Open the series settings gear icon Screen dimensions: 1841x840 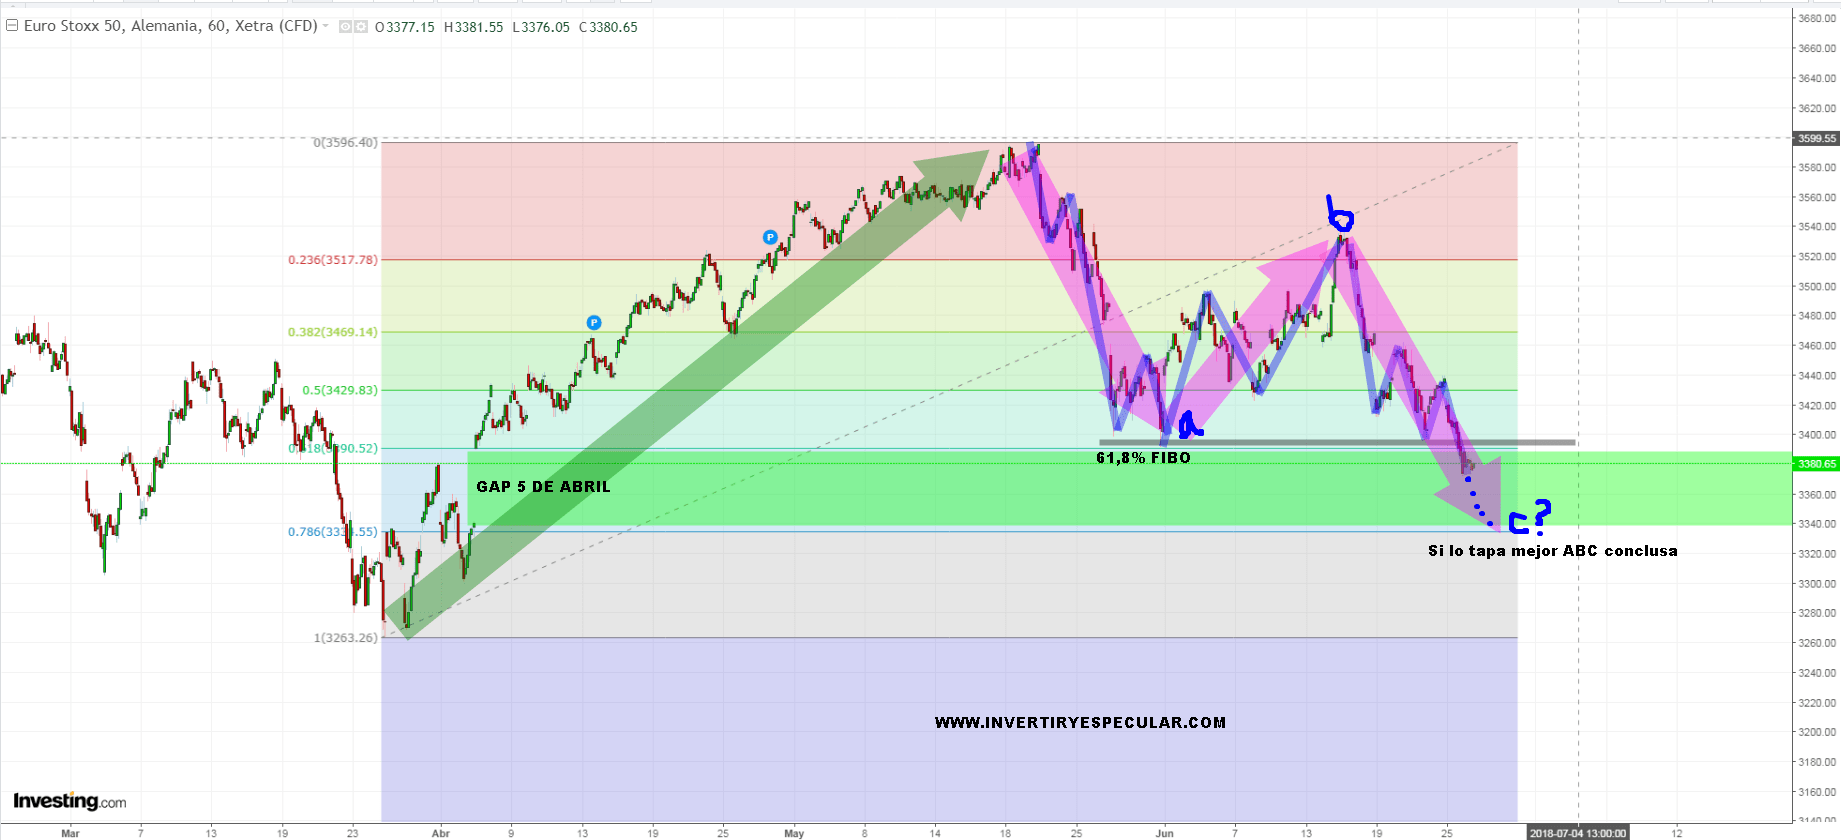pyautogui.click(x=361, y=27)
